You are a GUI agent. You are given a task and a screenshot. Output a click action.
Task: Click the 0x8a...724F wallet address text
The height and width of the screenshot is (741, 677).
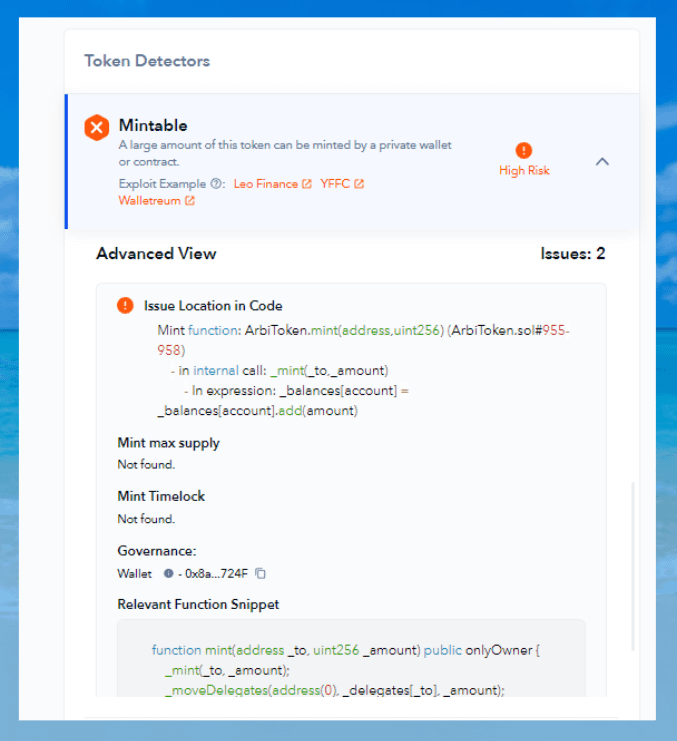[x=213, y=574]
